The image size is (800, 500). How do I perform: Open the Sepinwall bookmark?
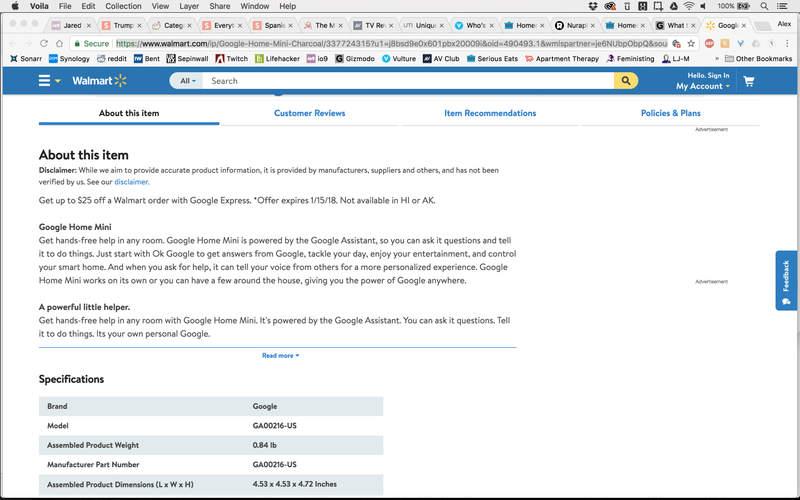coord(187,59)
